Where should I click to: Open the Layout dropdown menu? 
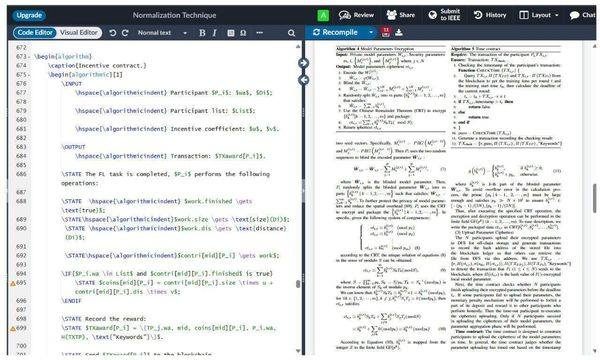(x=539, y=15)
